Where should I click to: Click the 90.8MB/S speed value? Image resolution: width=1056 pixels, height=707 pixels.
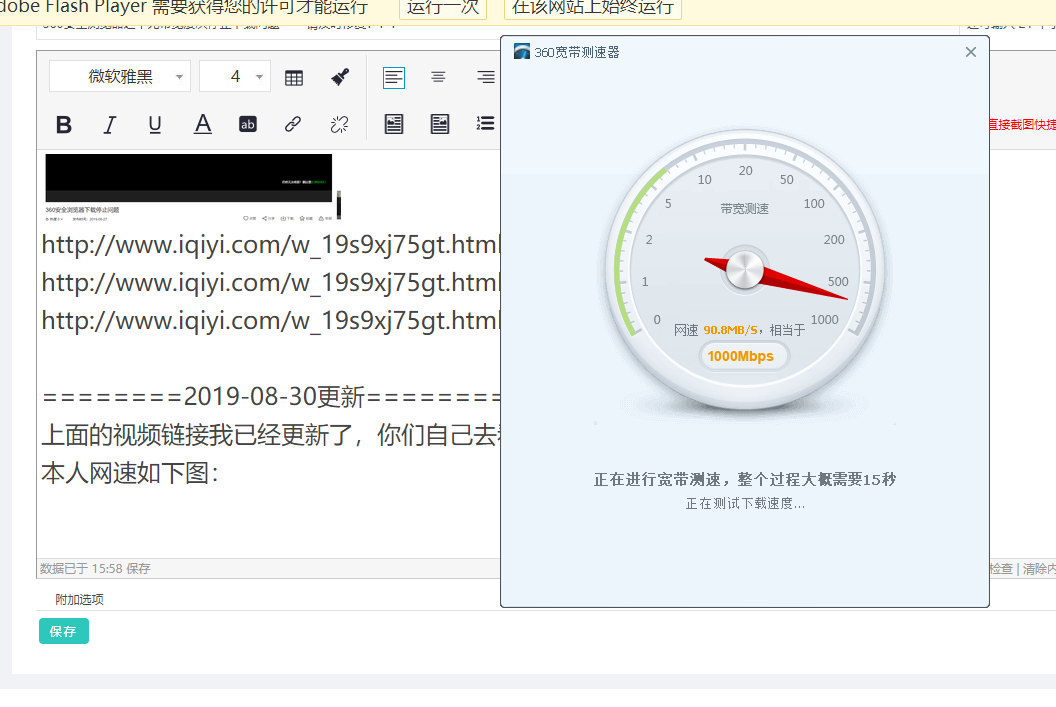730,330
